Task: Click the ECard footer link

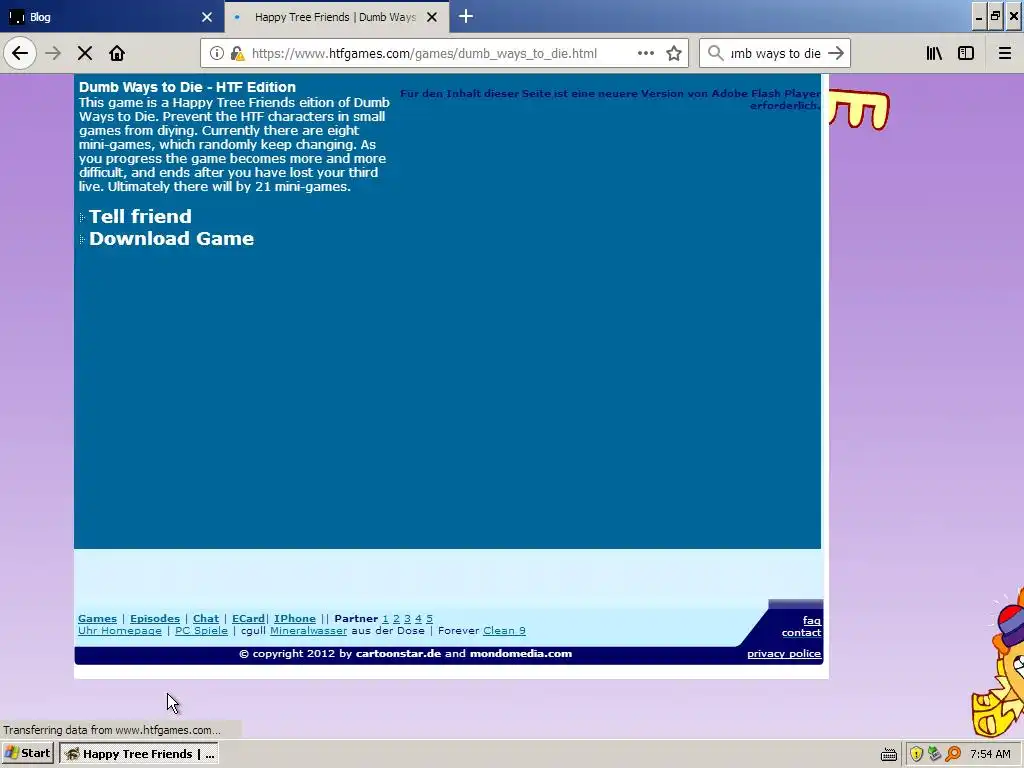Action: [x=248, y=618]
